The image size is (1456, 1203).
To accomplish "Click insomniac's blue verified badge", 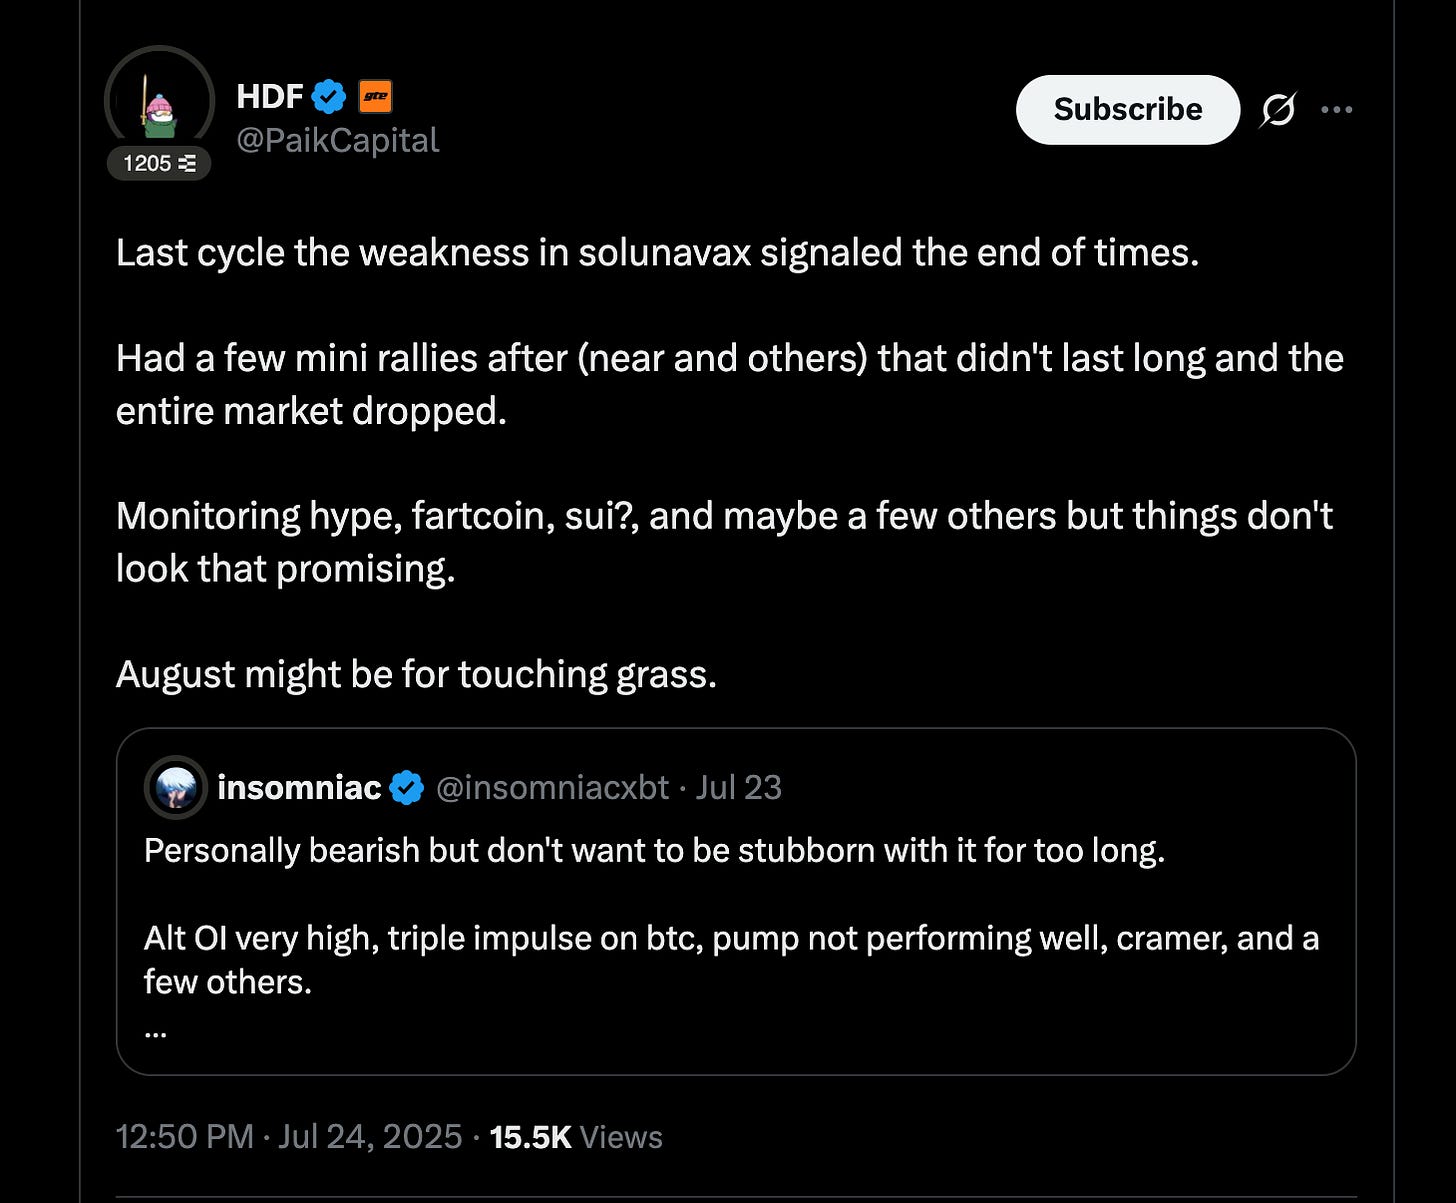I will pos(406,788).
